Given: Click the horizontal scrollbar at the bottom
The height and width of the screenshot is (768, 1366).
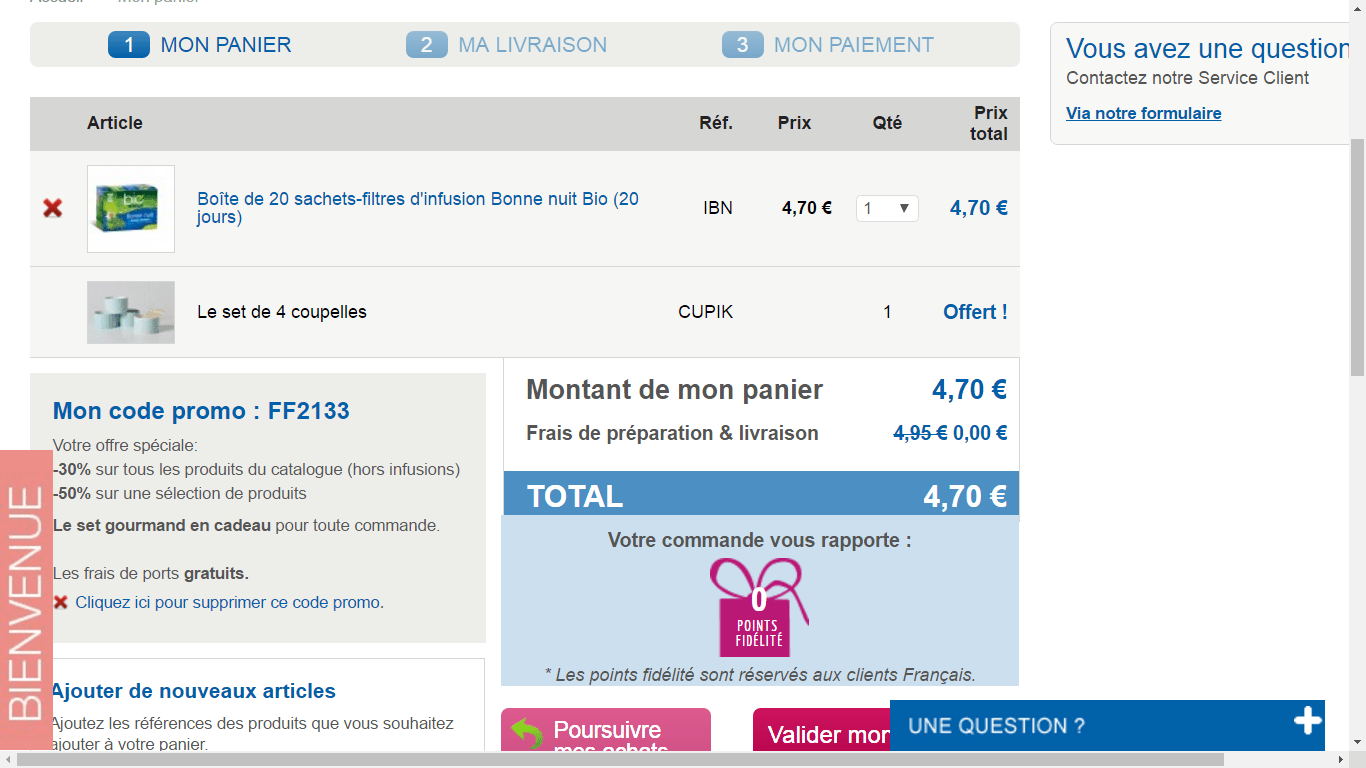Looking at the screenshot, I should pos(620,759).
